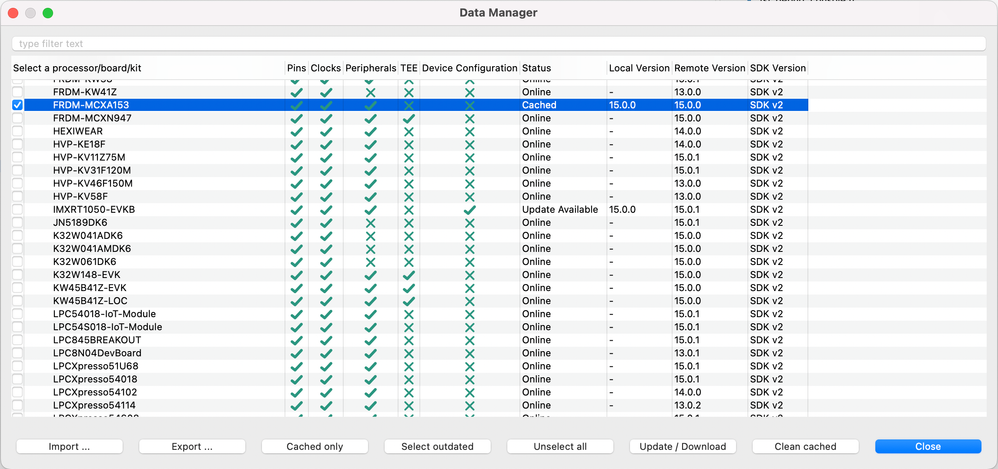Screen dimensions: 998x469
Task: Sort by Remote Version column header
Action: (710, 68)
